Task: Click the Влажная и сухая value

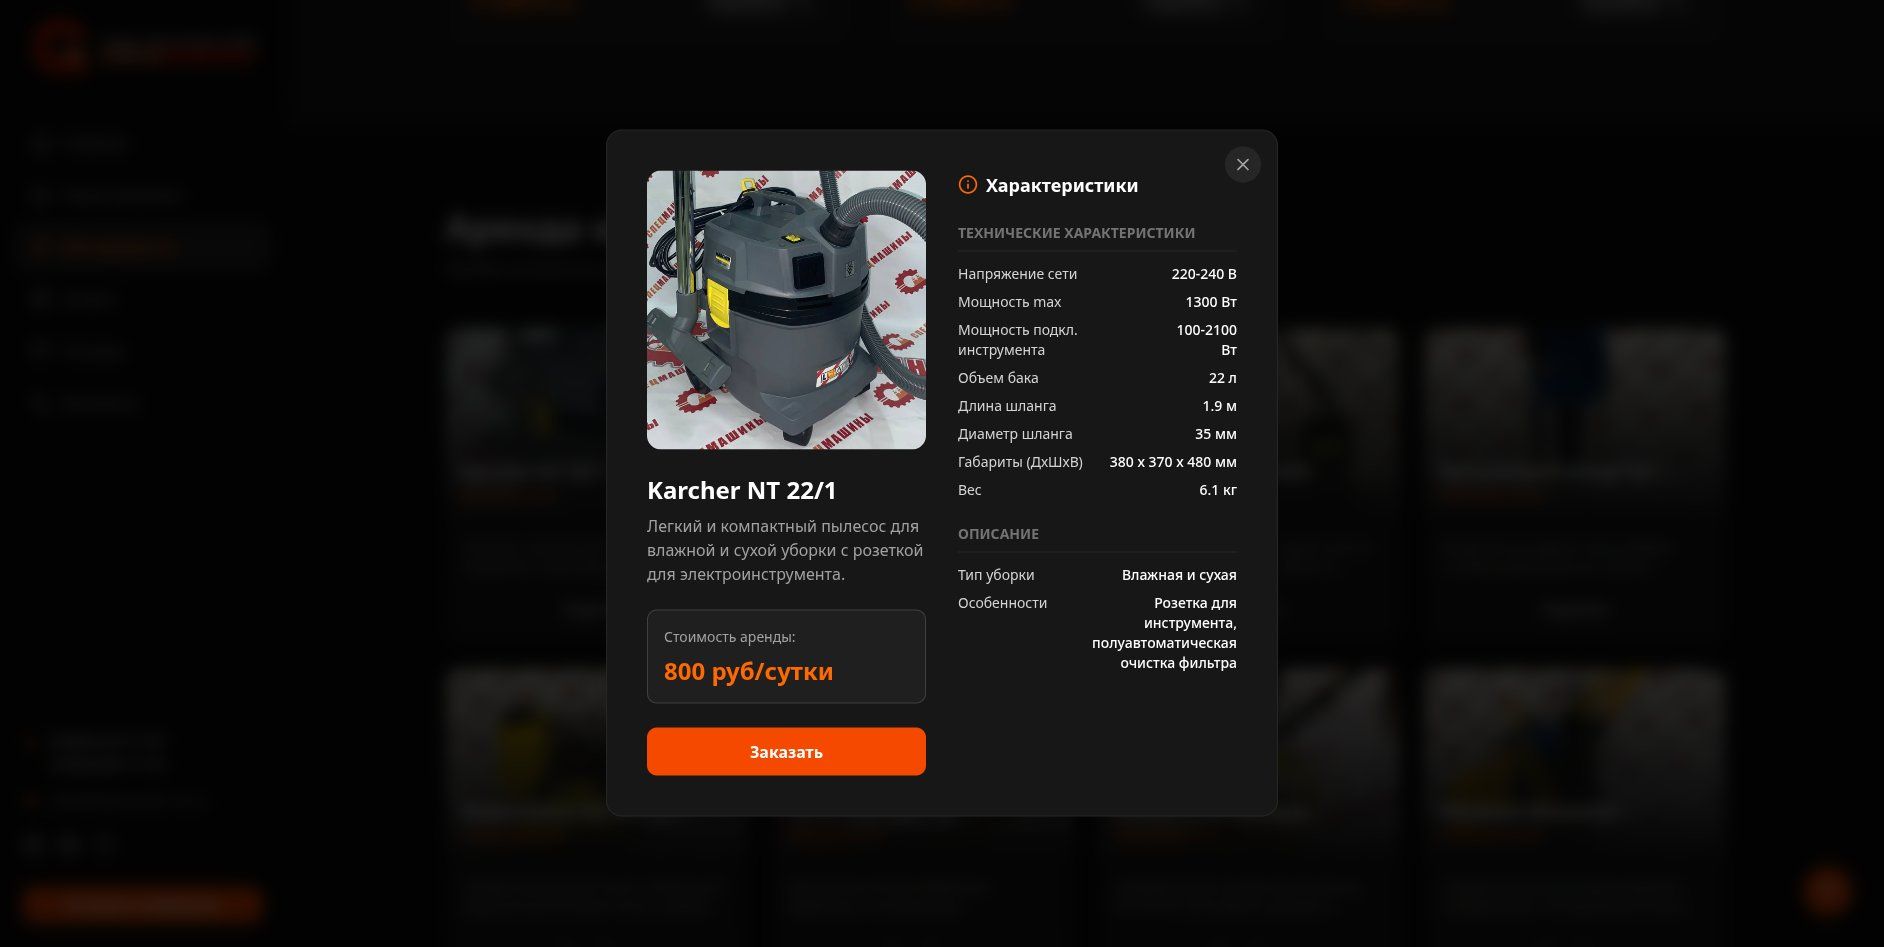Action: click(x=1179, y=575)
